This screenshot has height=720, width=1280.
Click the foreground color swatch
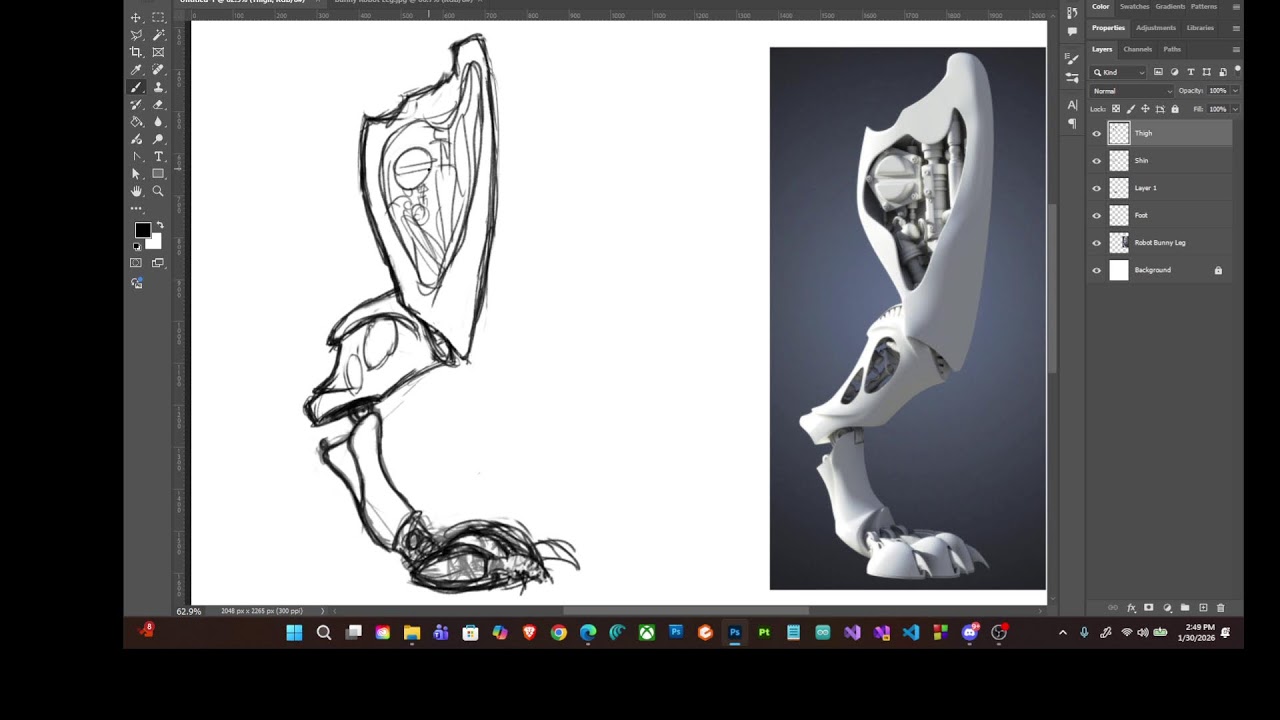pyautogui.click(x=142, y=230)
